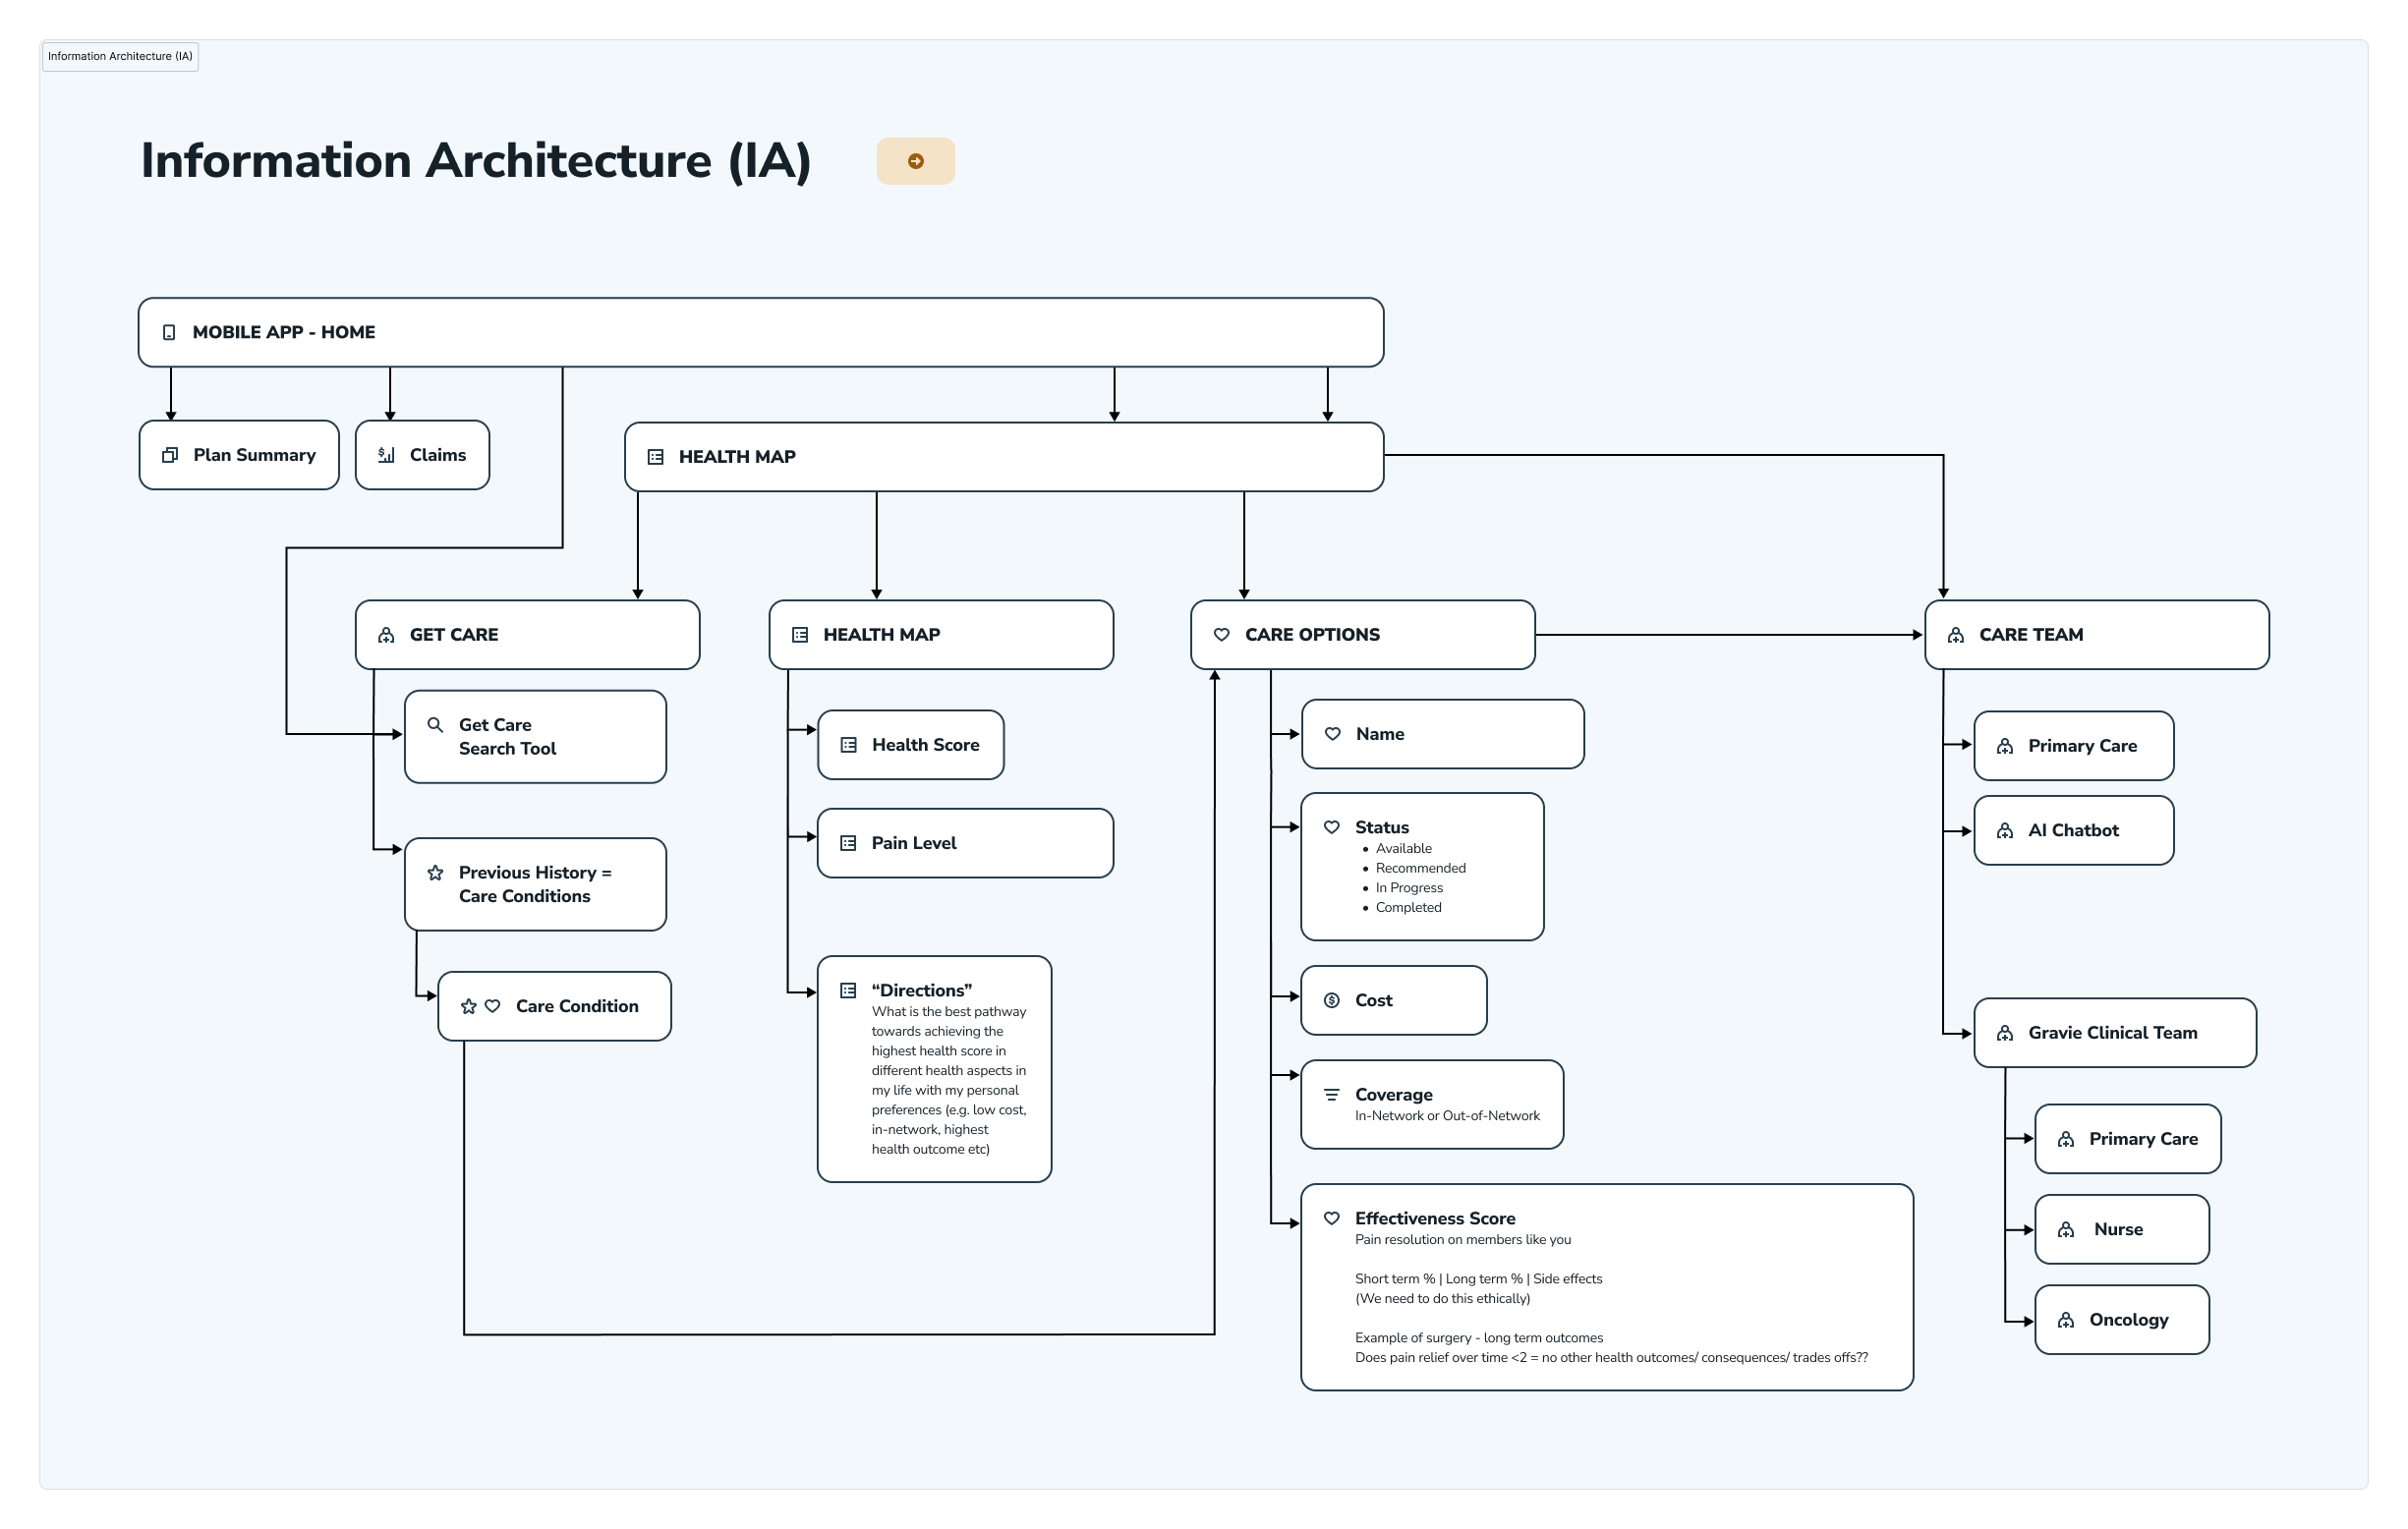Image resolution: width=2408 pixels, height=1529 pixels.
Task: Click the person icon in Gravie Clinical Team
Action: (2005, 1033)
